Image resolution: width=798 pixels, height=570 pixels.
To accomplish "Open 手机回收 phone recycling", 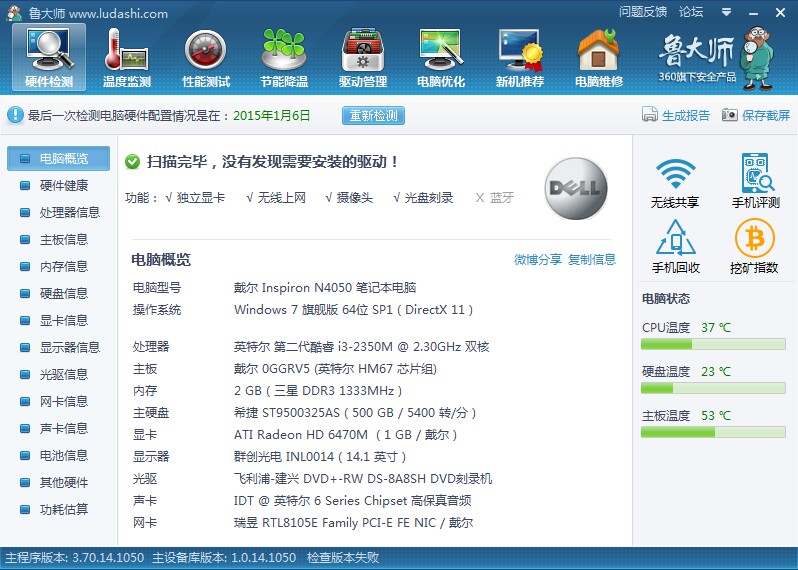I will click(x=675, y=247).
